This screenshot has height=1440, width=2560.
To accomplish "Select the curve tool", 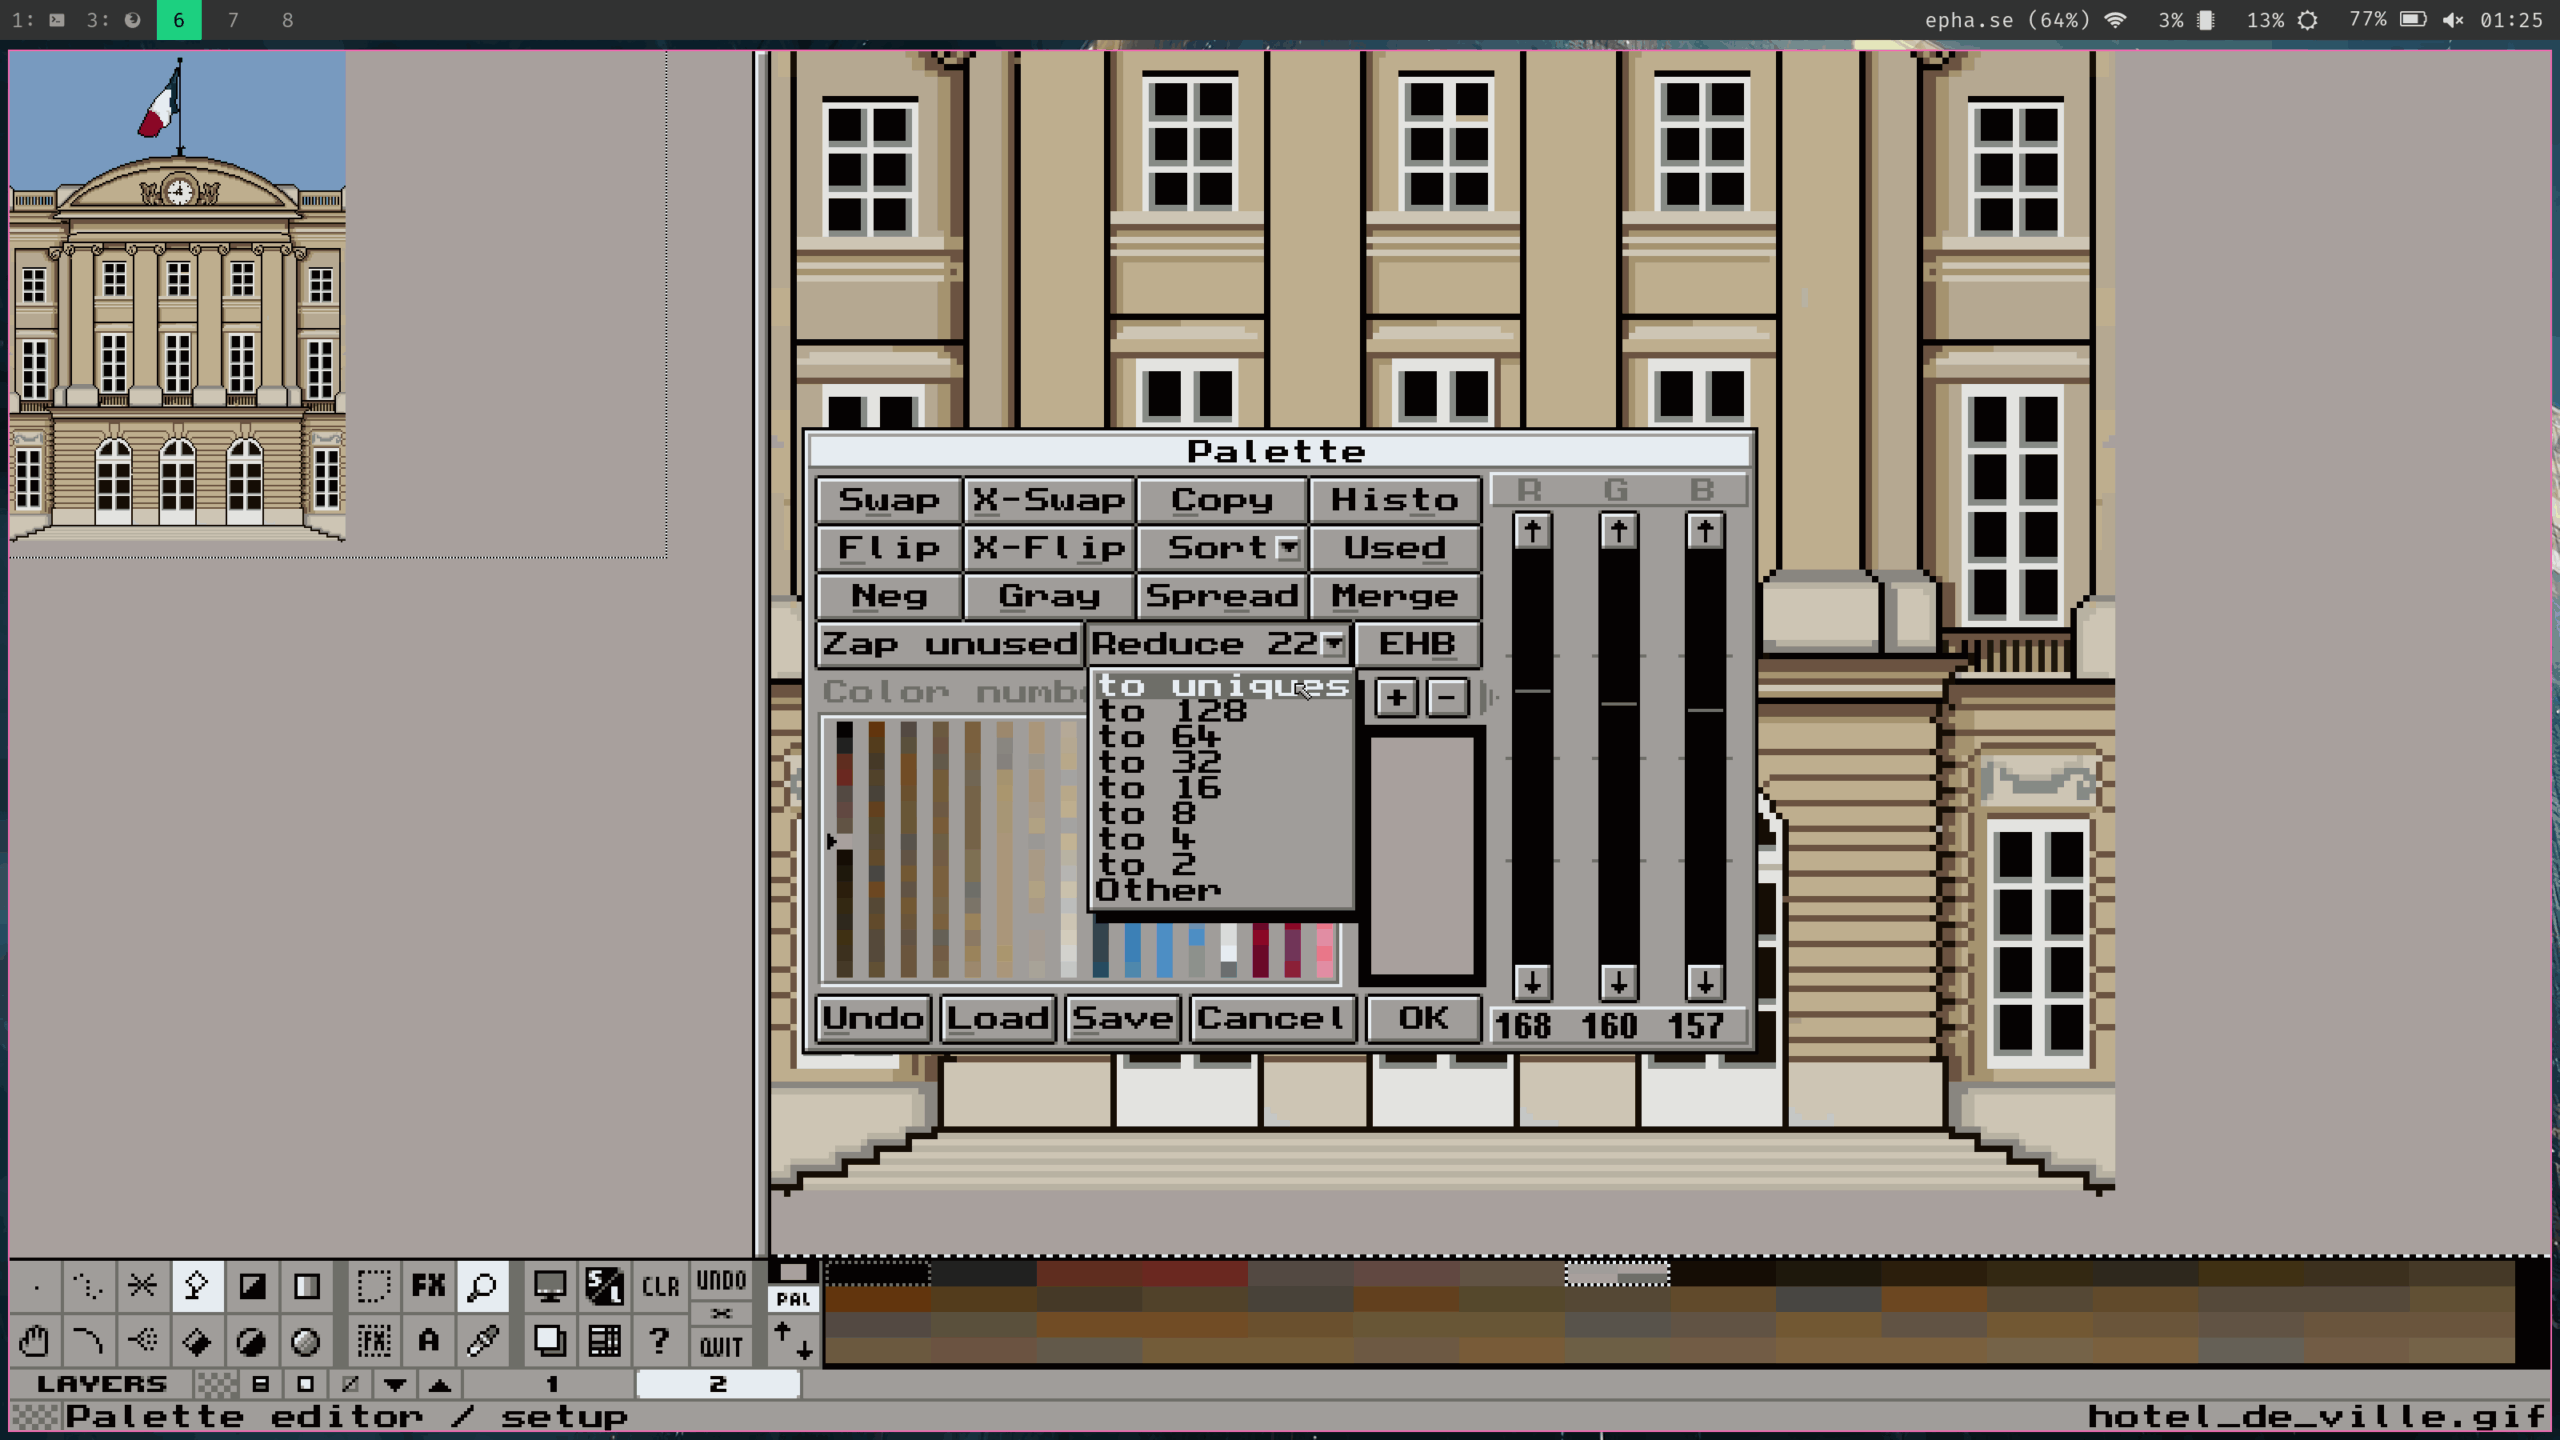I will click(x=88, y=1340).
